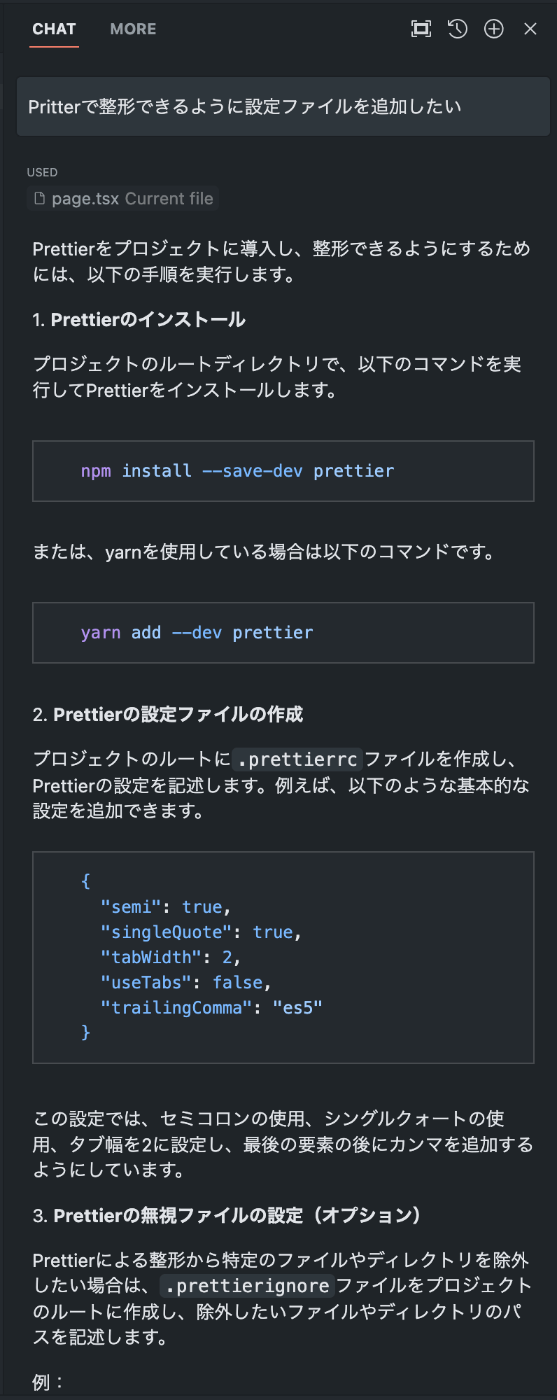Open chat history clock icon
This screenshot has height=1400, width=557.
click(457, 29)
